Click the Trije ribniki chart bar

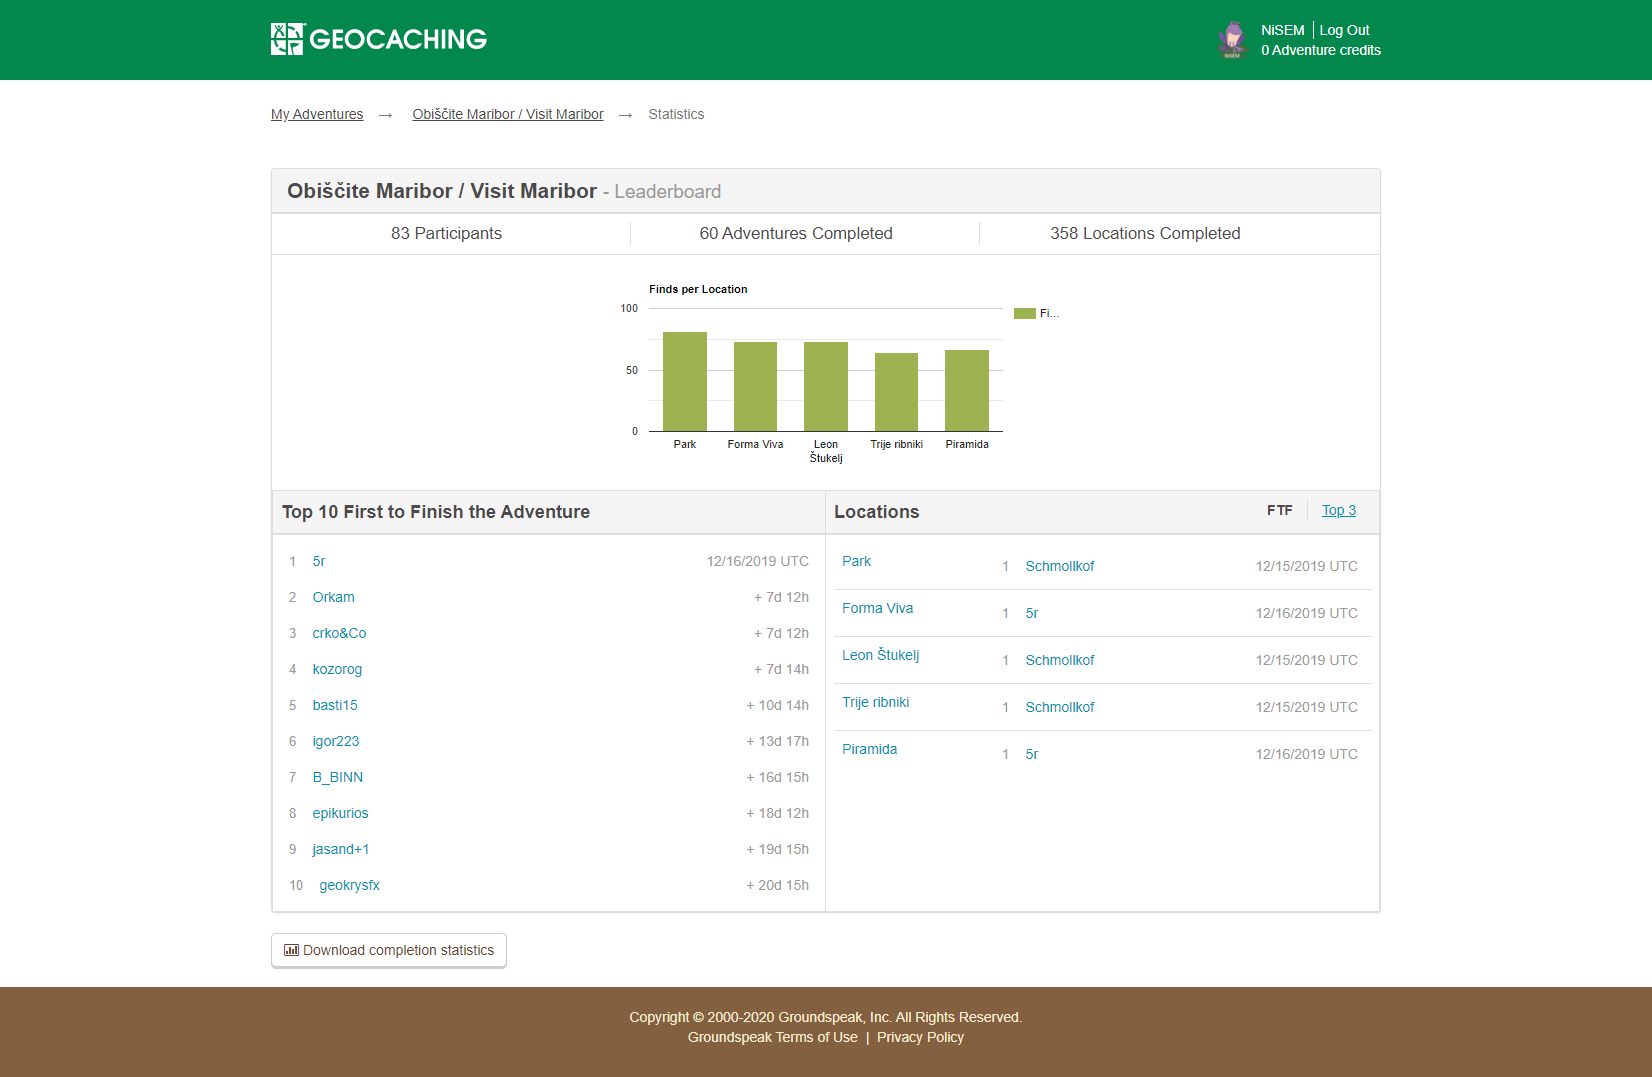coord(896,392)
